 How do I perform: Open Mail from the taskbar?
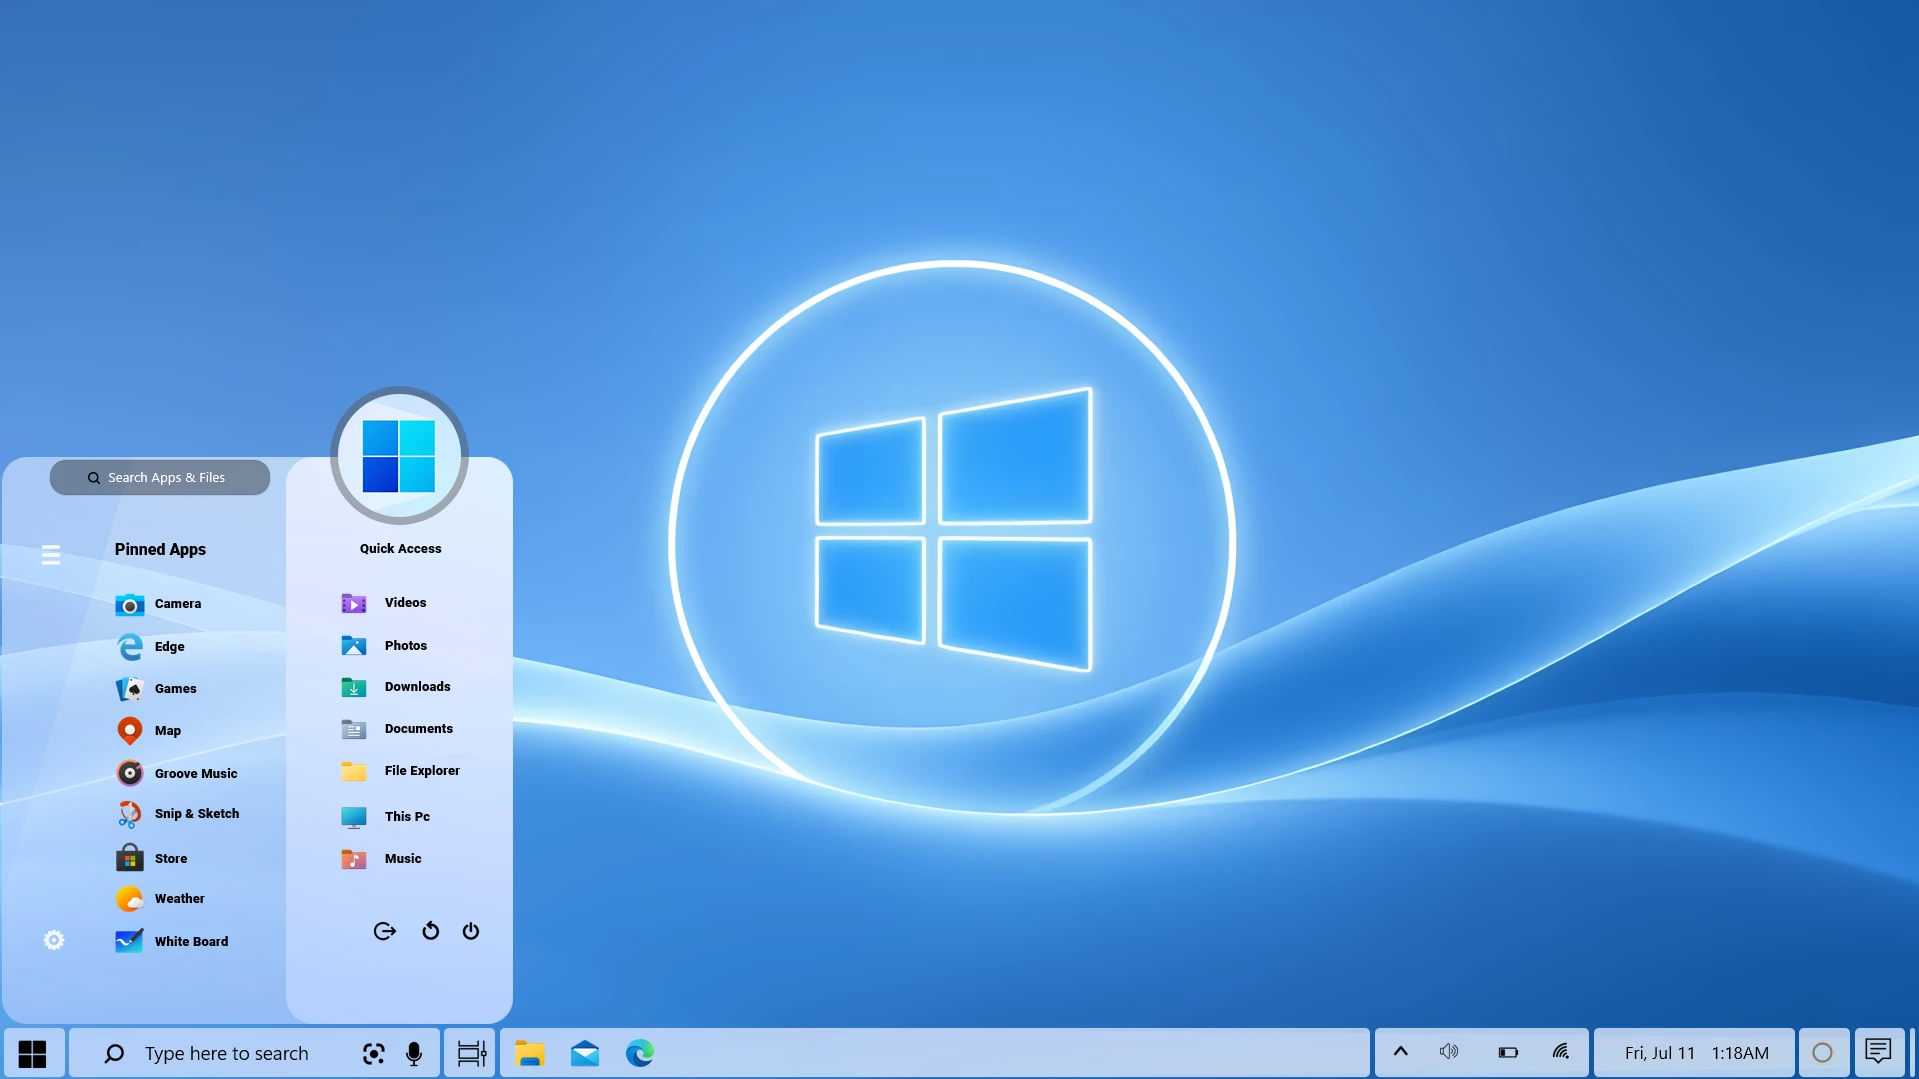point(585,1053)
